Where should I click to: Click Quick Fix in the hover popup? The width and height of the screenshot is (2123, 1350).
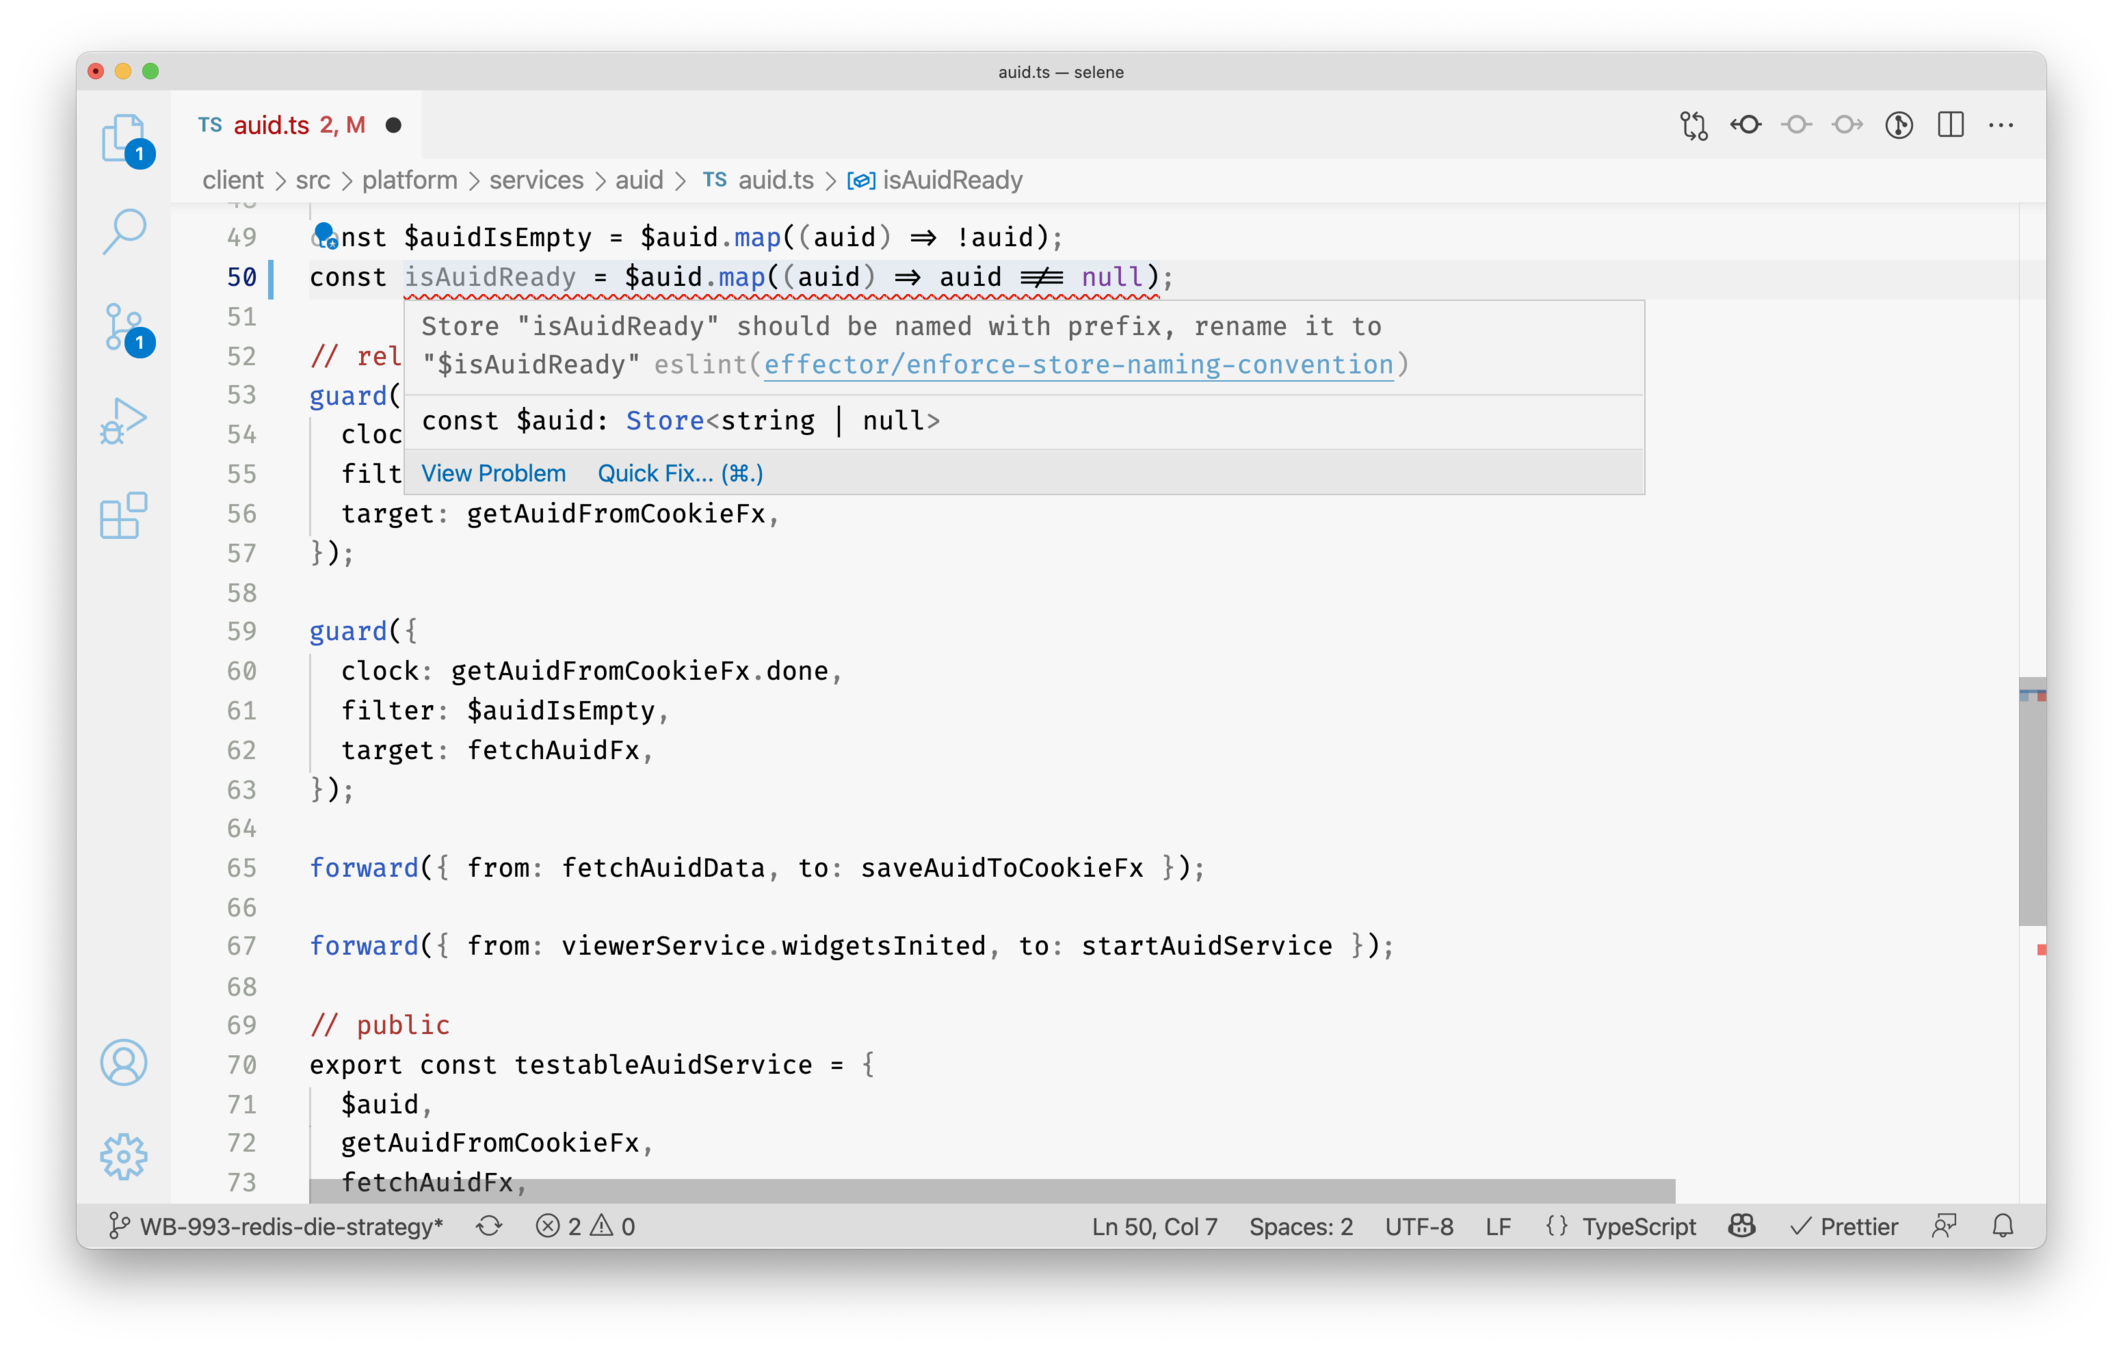[679, 473]
